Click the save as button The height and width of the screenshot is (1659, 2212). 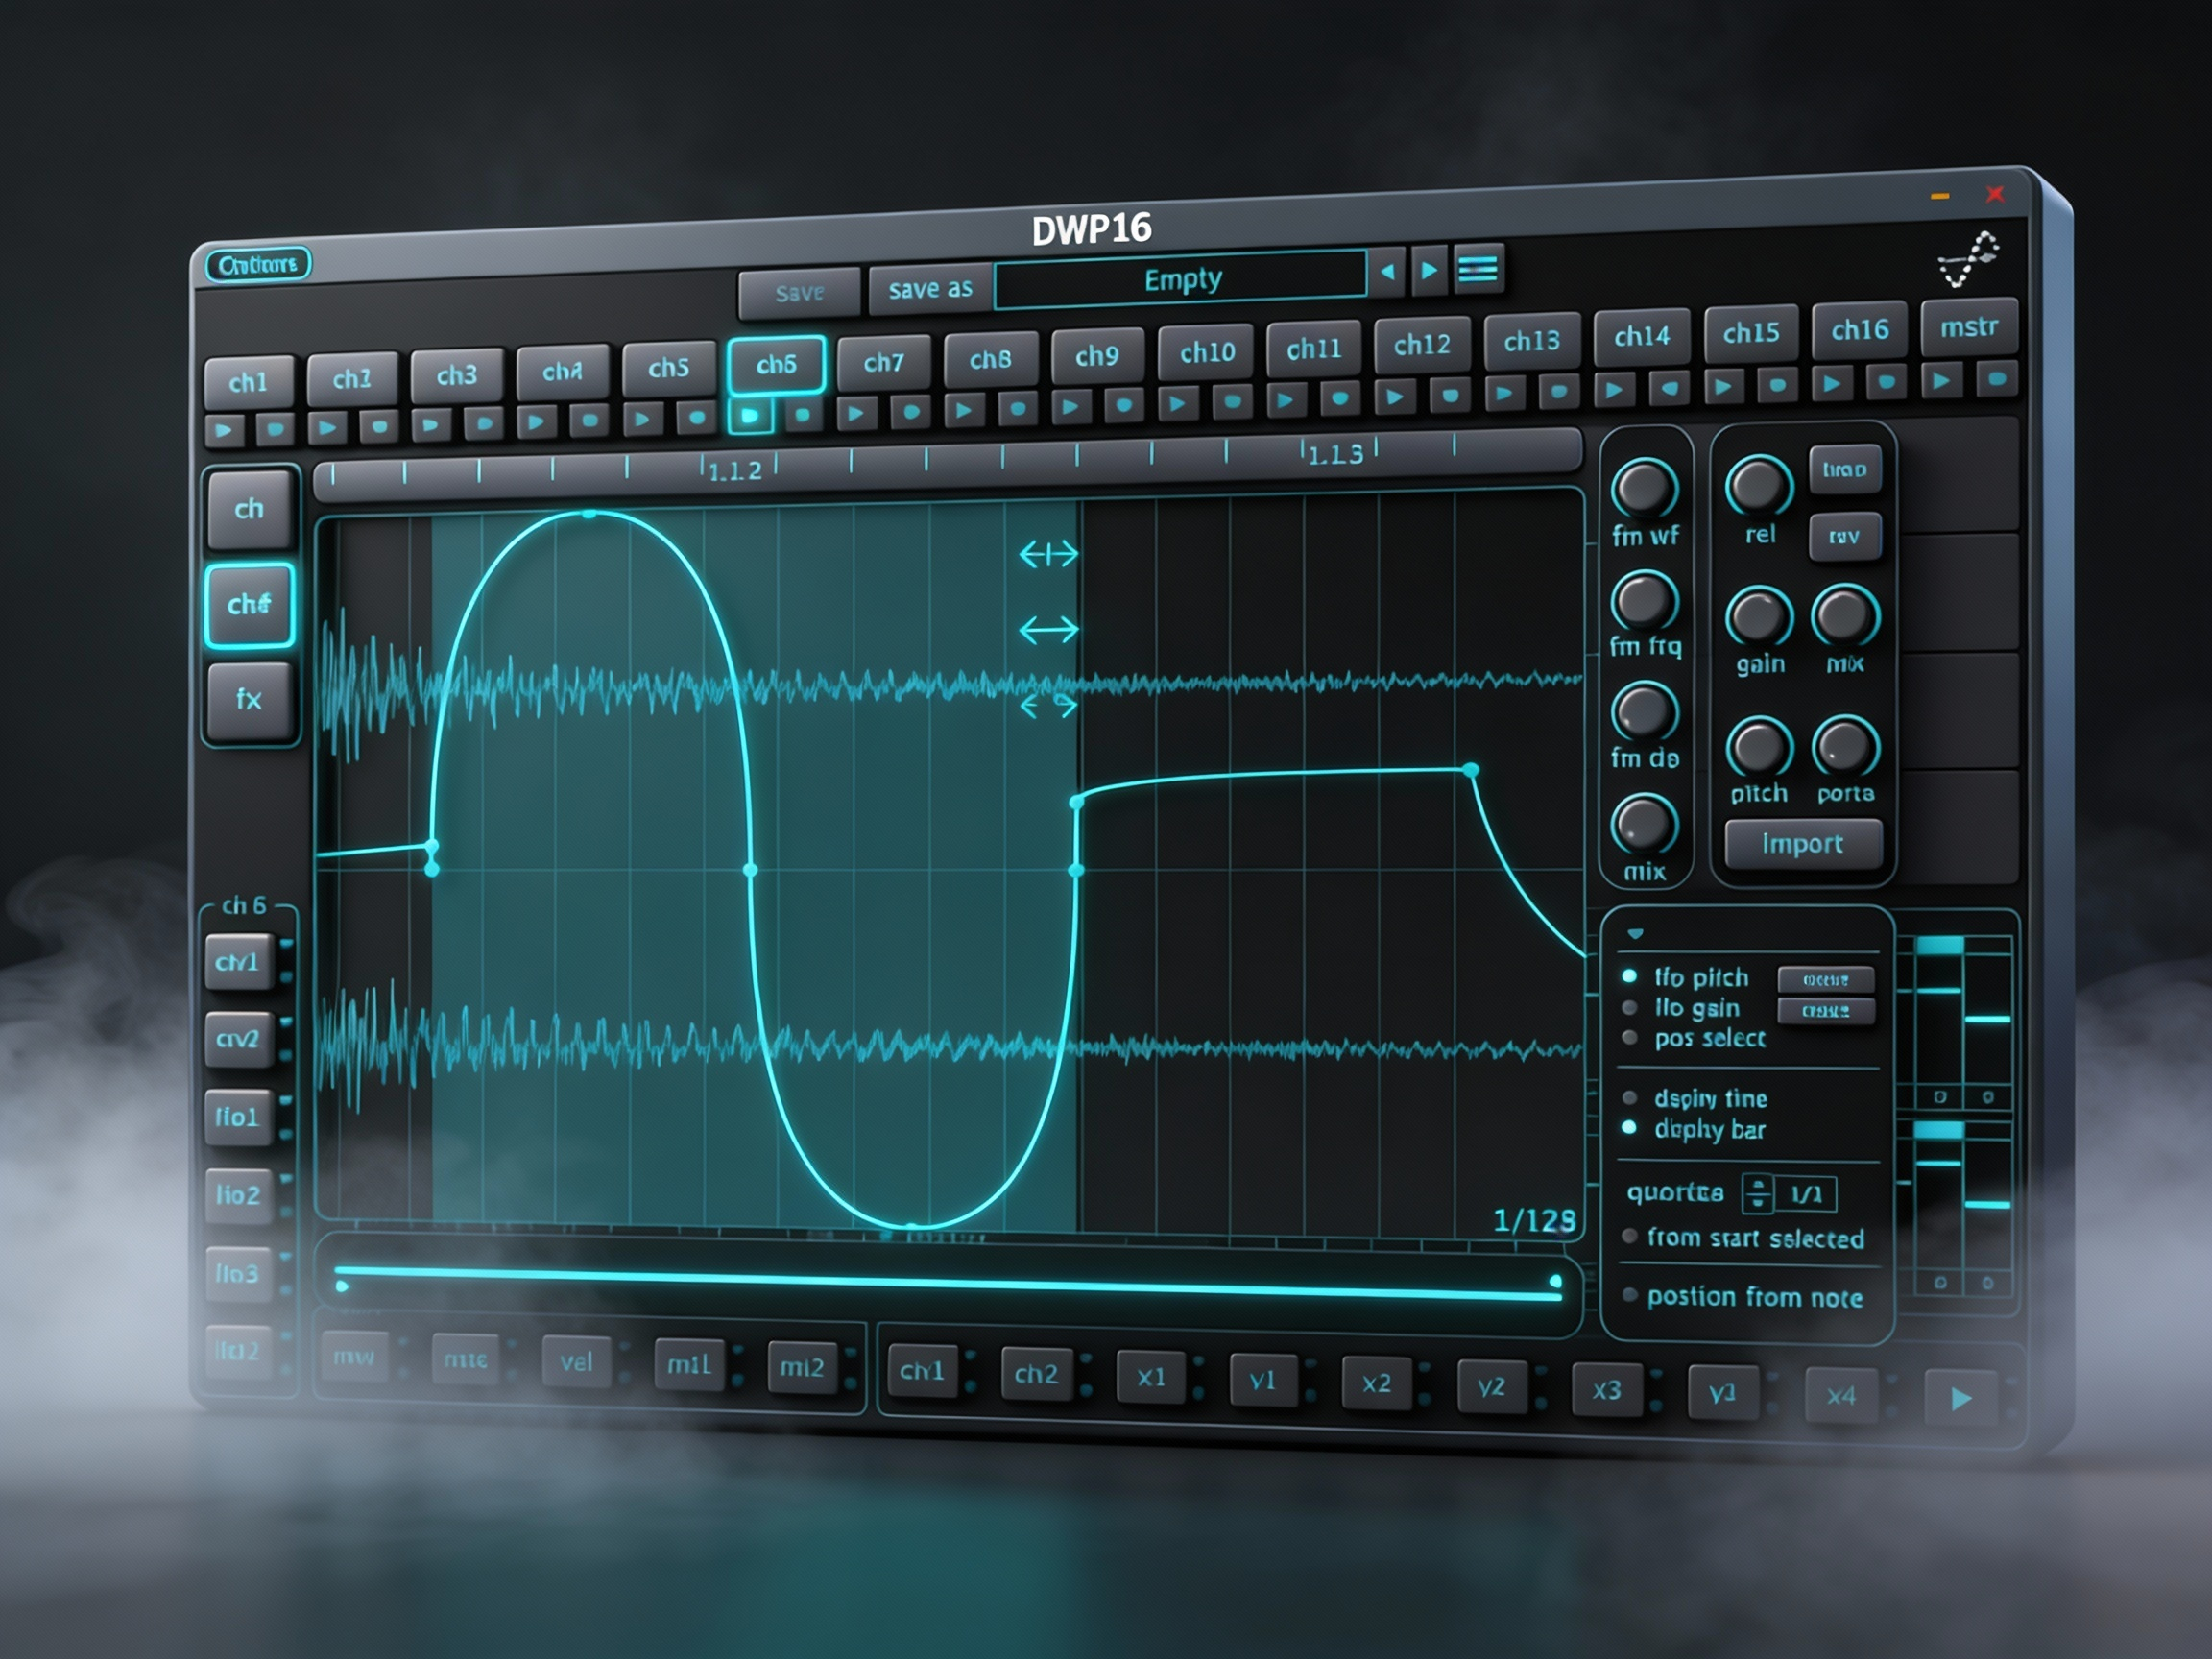pos(930,290)
